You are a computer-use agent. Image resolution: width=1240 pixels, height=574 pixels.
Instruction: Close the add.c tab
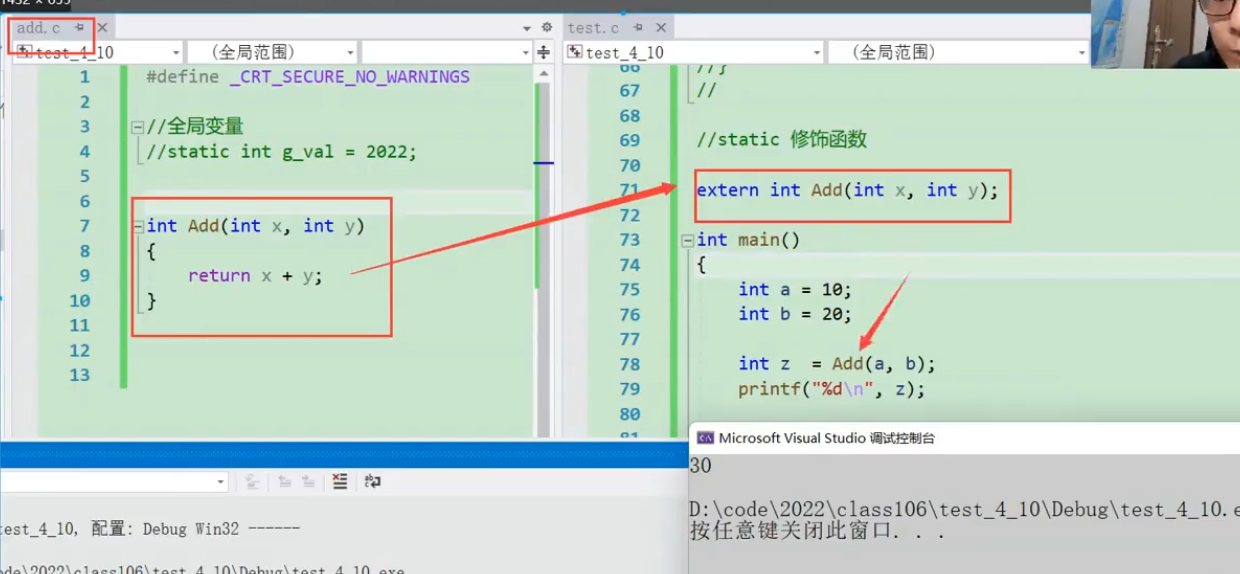[102, 28]
